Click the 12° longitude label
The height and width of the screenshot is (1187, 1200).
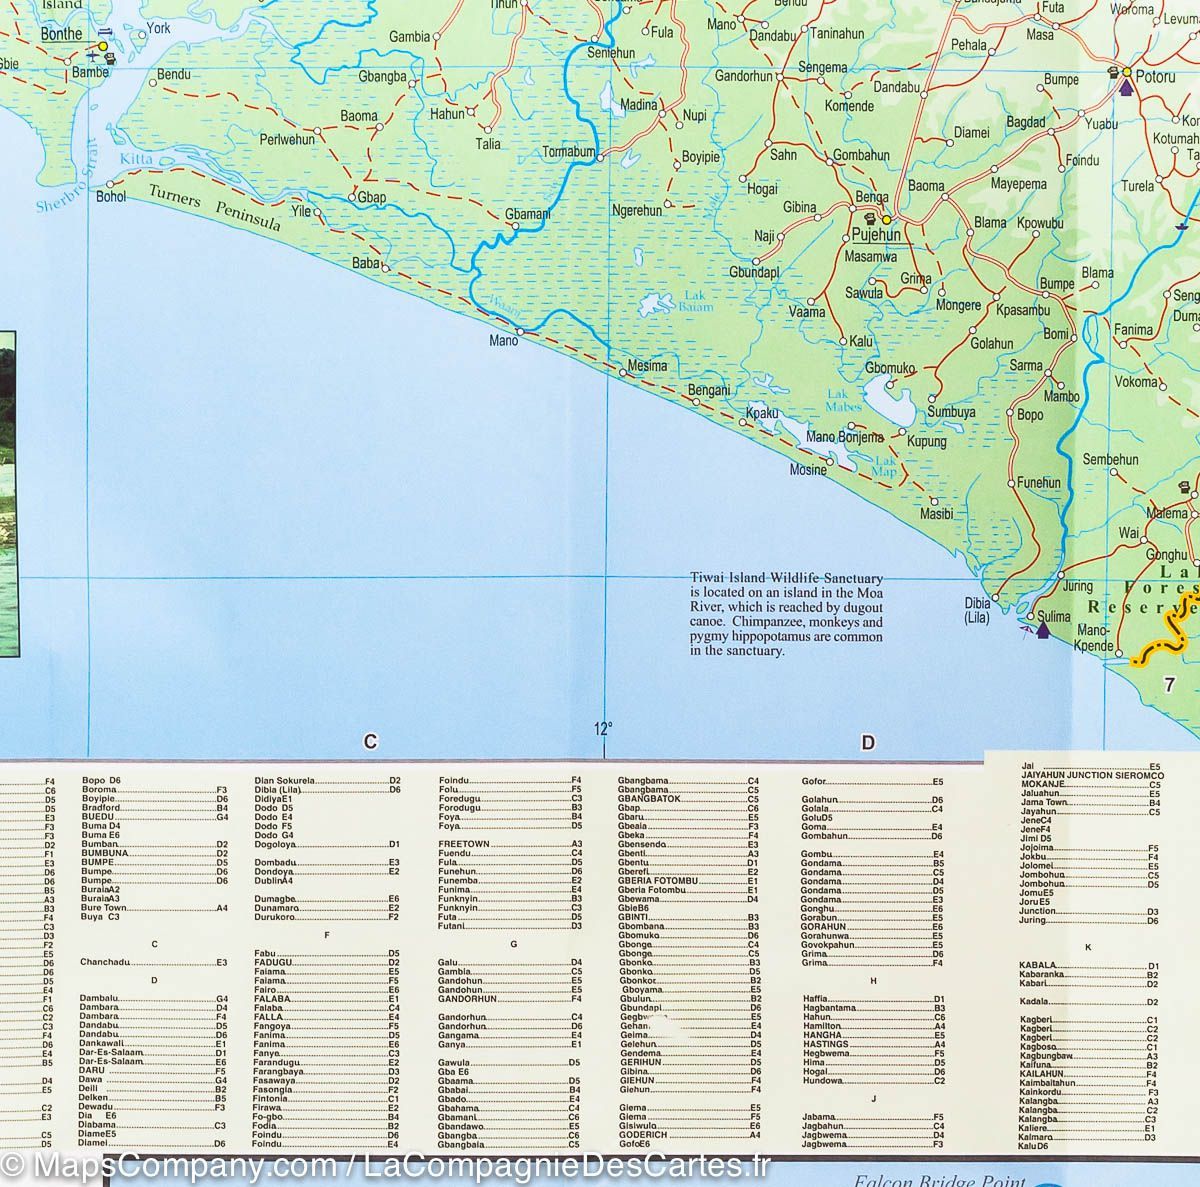click(x=602, y=729)
